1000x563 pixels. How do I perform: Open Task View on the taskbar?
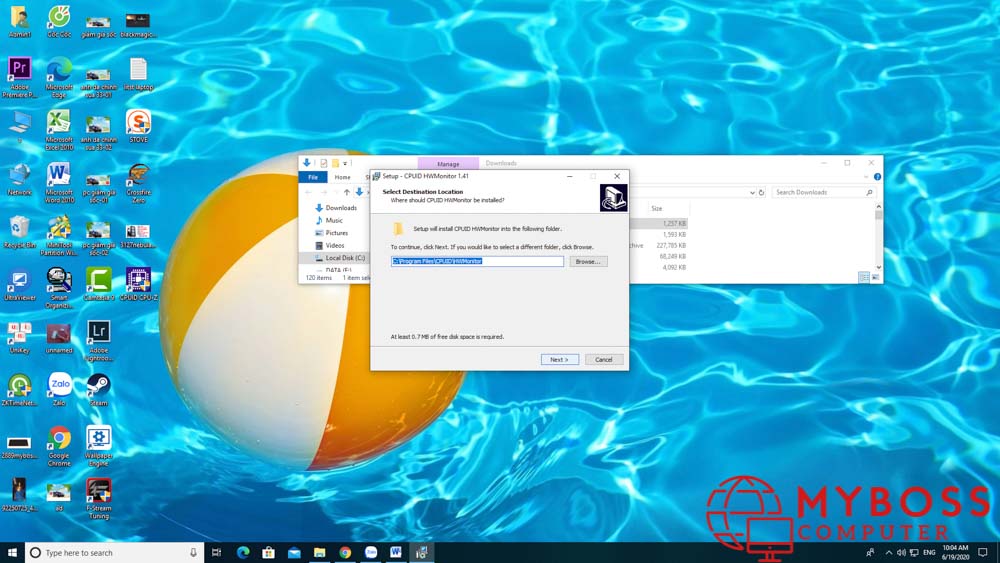216,553
